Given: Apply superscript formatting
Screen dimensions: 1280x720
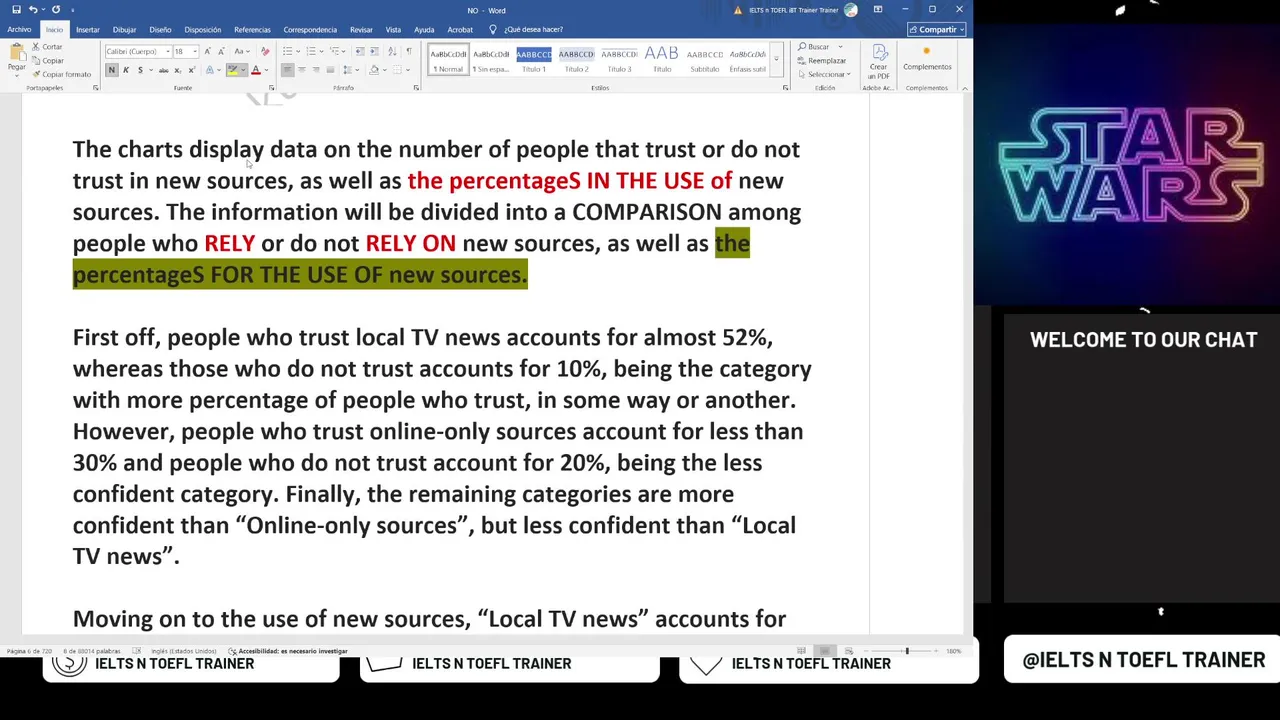Looking at the screenshot, I should pyautogui.click(x=190, y=70).
